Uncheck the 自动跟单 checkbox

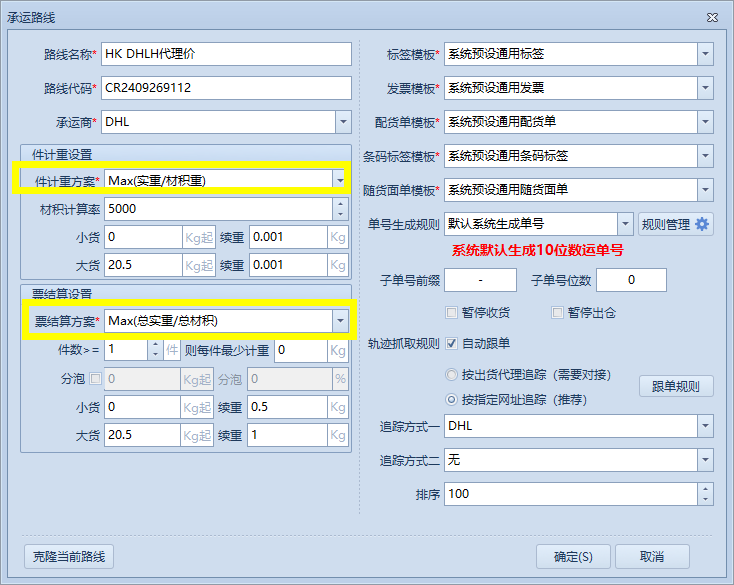(452, 344)
